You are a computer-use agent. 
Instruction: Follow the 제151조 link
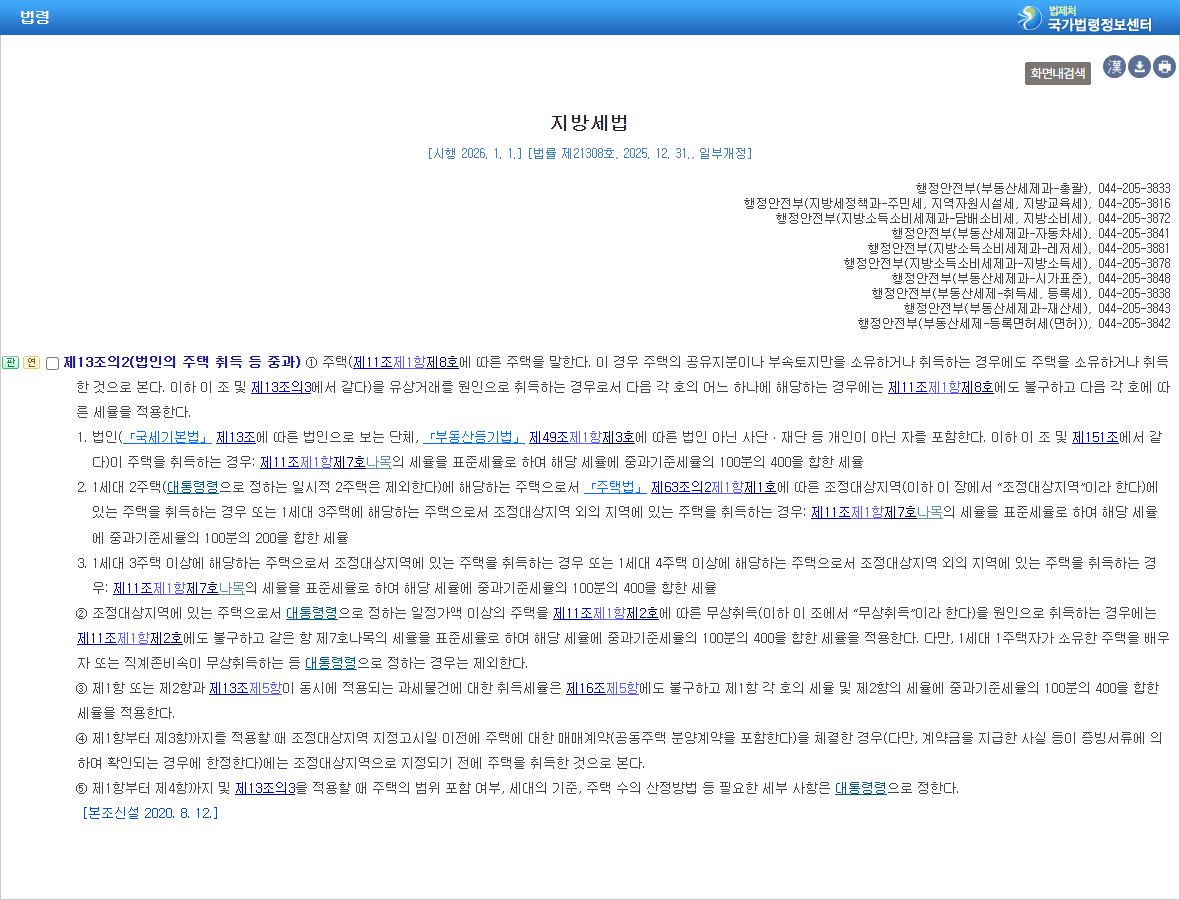[1095, 437]
